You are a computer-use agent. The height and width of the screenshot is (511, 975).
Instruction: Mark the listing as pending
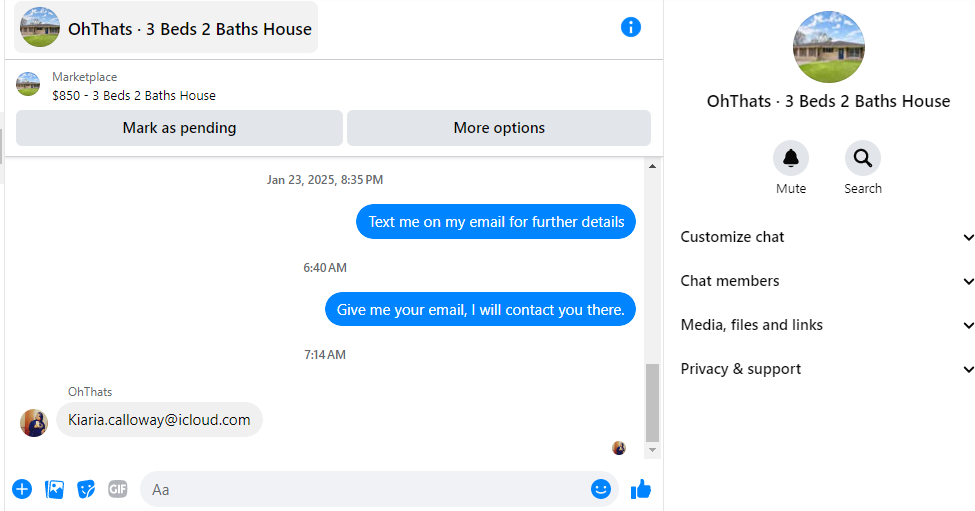tap(179, 128)
